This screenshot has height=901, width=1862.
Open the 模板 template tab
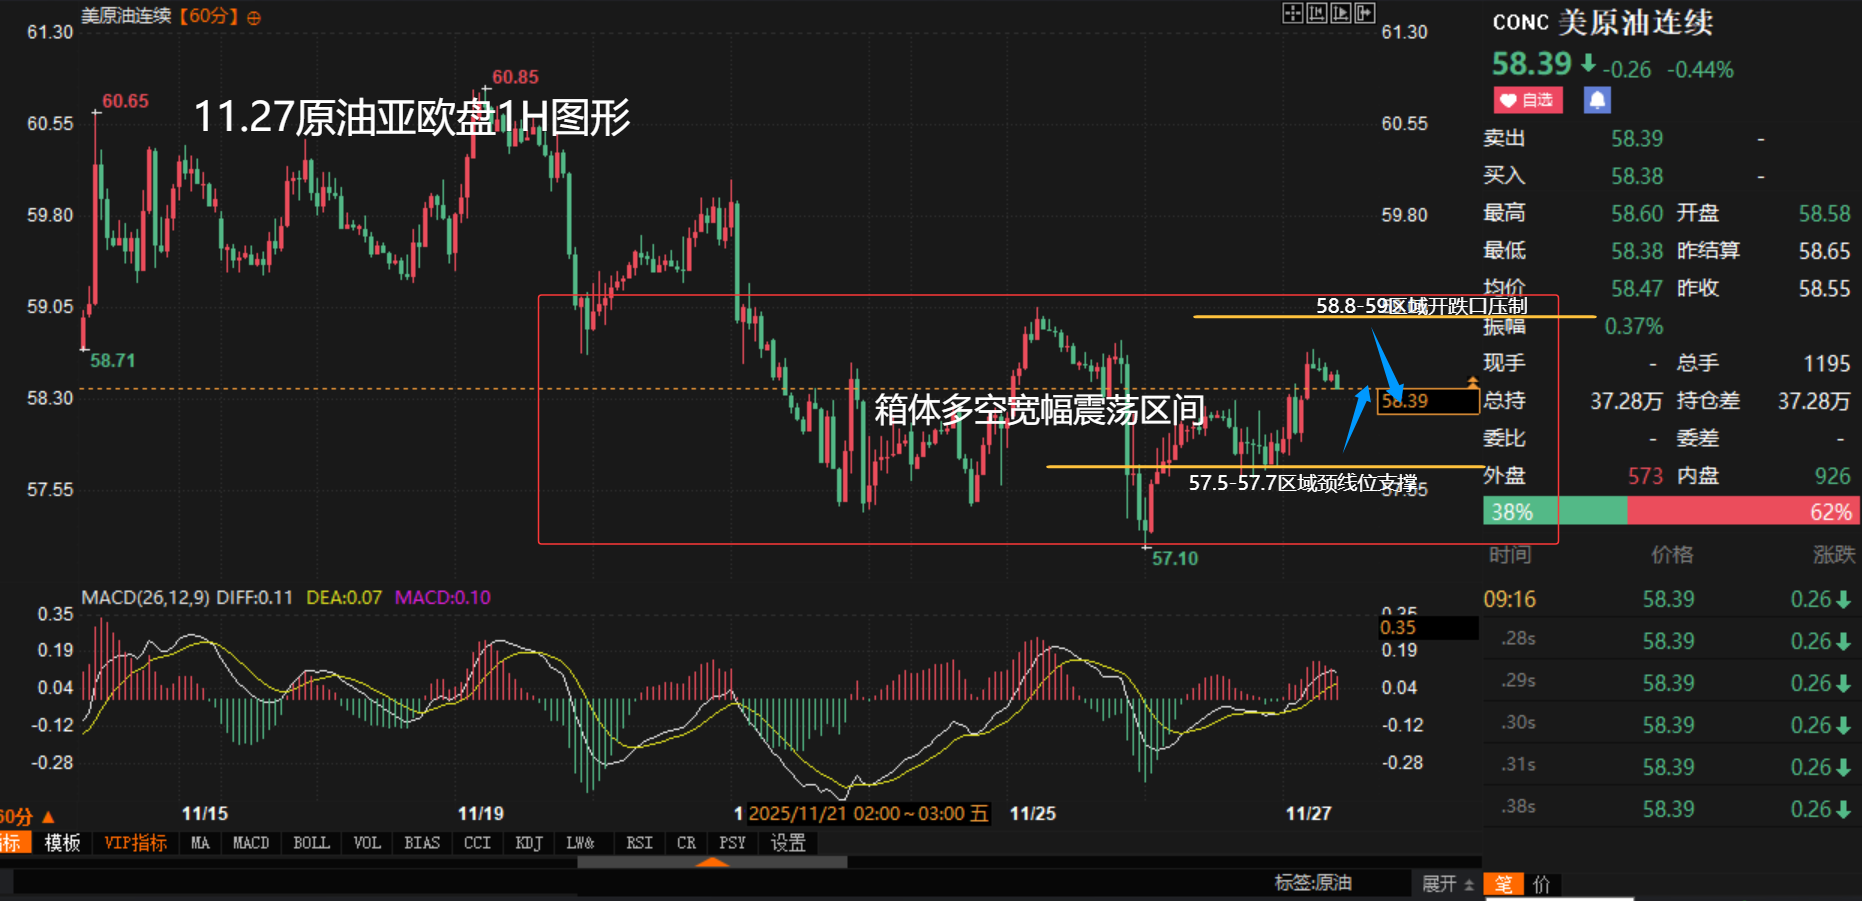62,843
